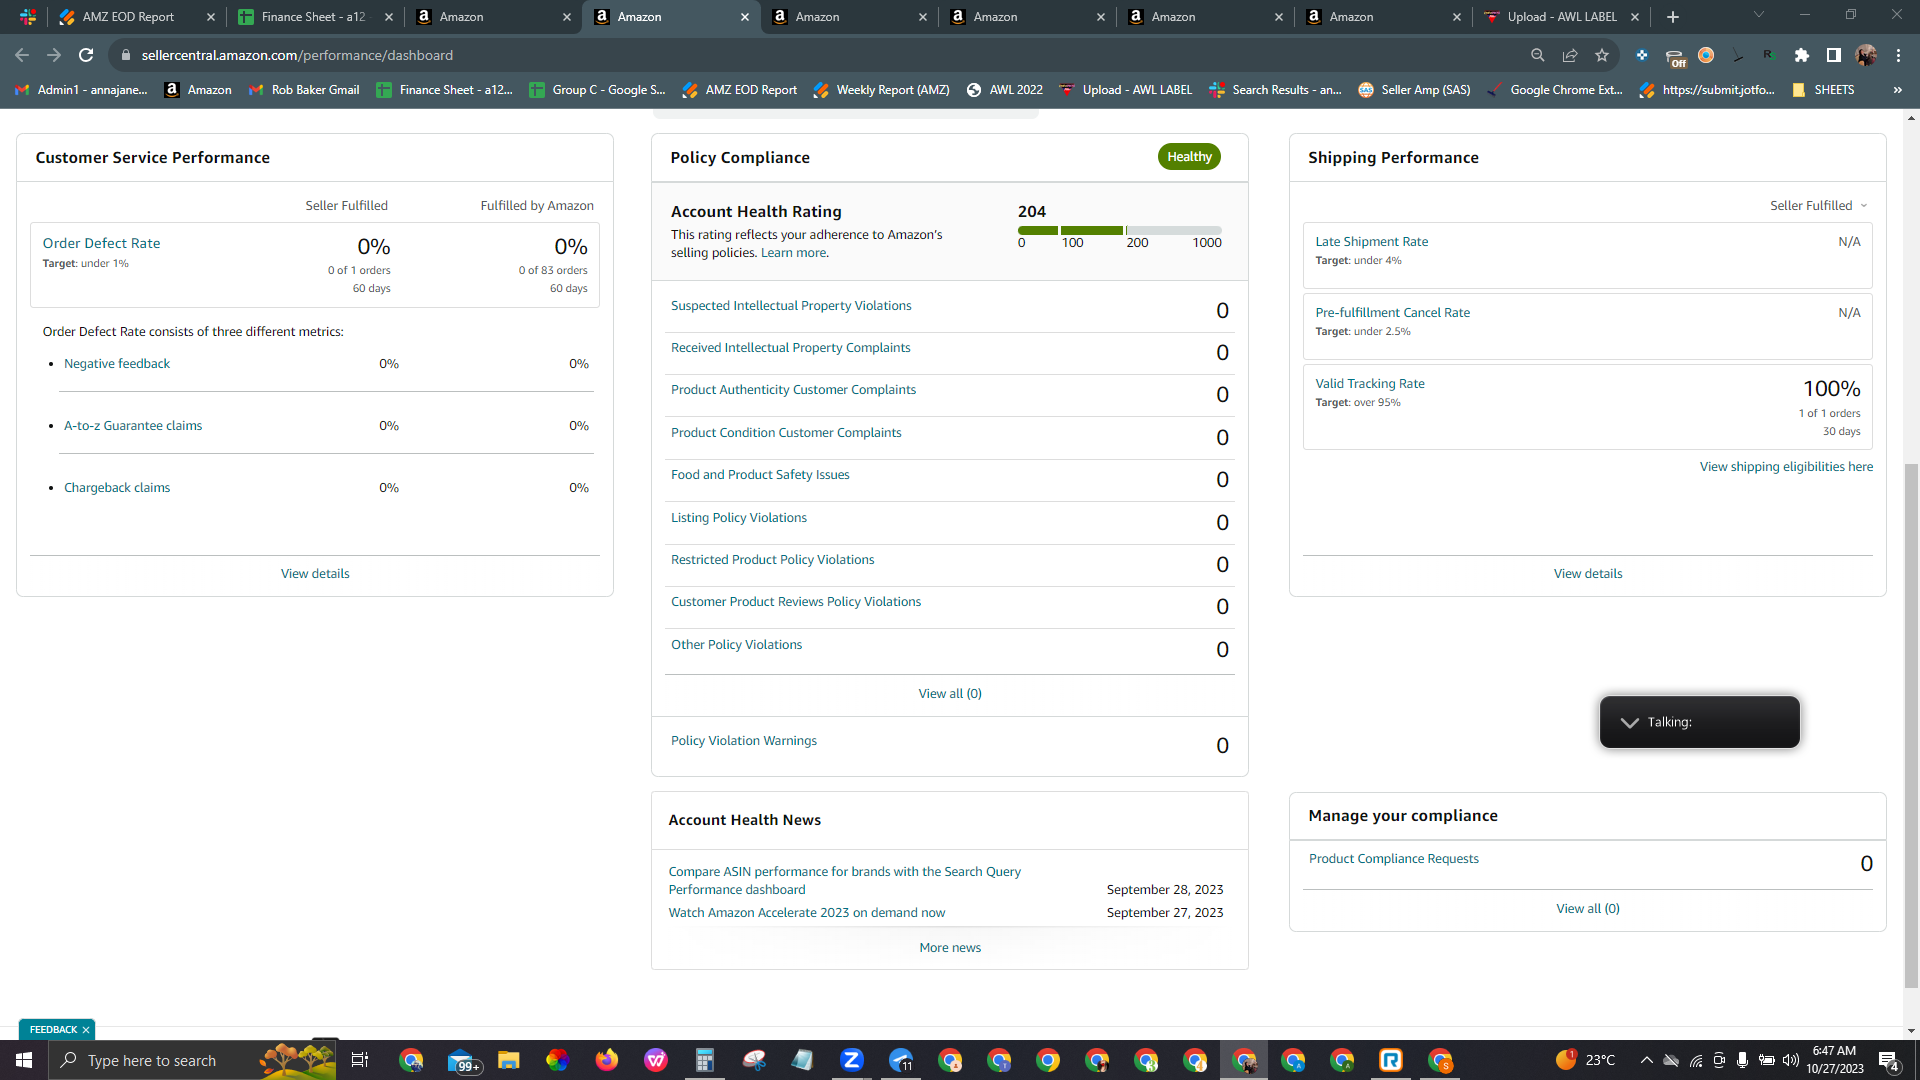Image resolution: width=1920 pixels, height=1080 pixels.
Task: Bookmark this page with the star icon
Action: point(1602,55)
